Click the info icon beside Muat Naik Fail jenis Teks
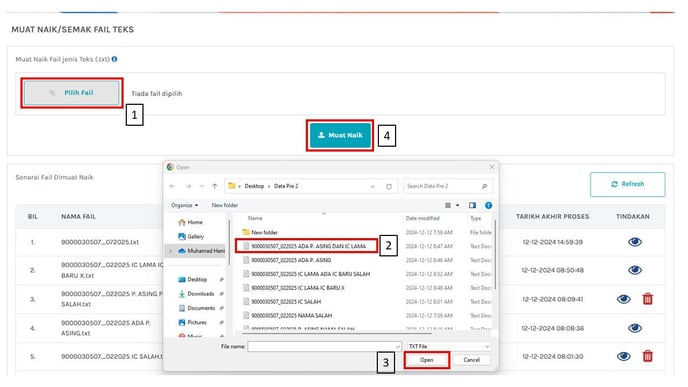The height and width of the screenshot is (387, 688). (115, 59)
